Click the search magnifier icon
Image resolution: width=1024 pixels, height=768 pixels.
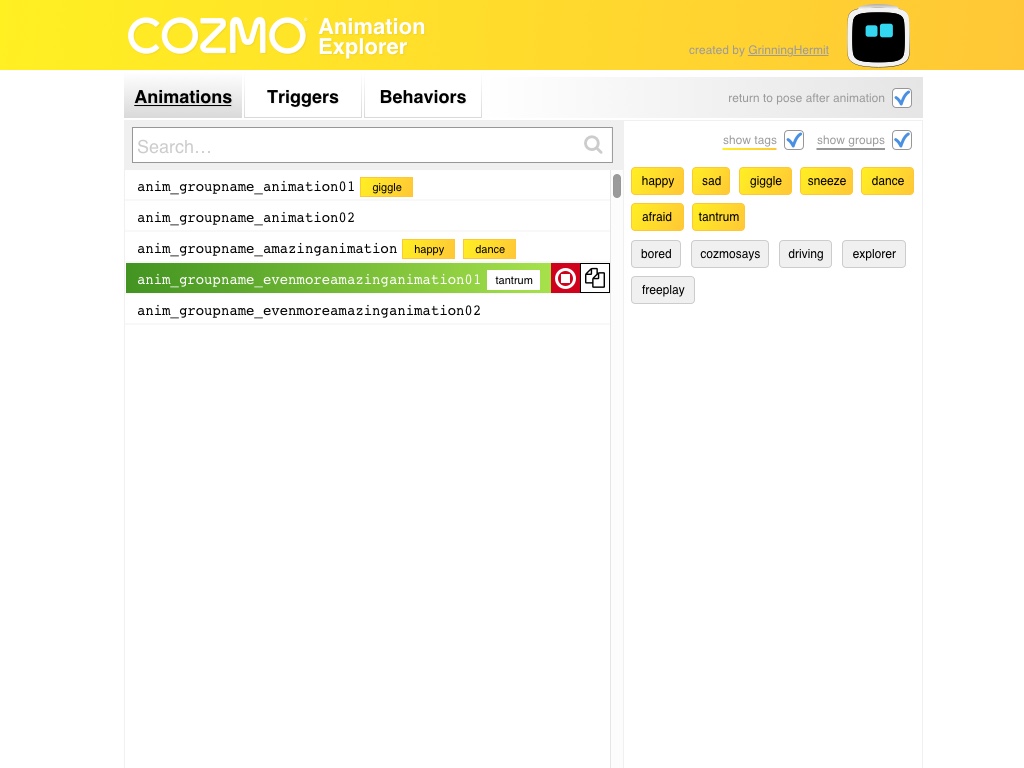tap(593, 146)
